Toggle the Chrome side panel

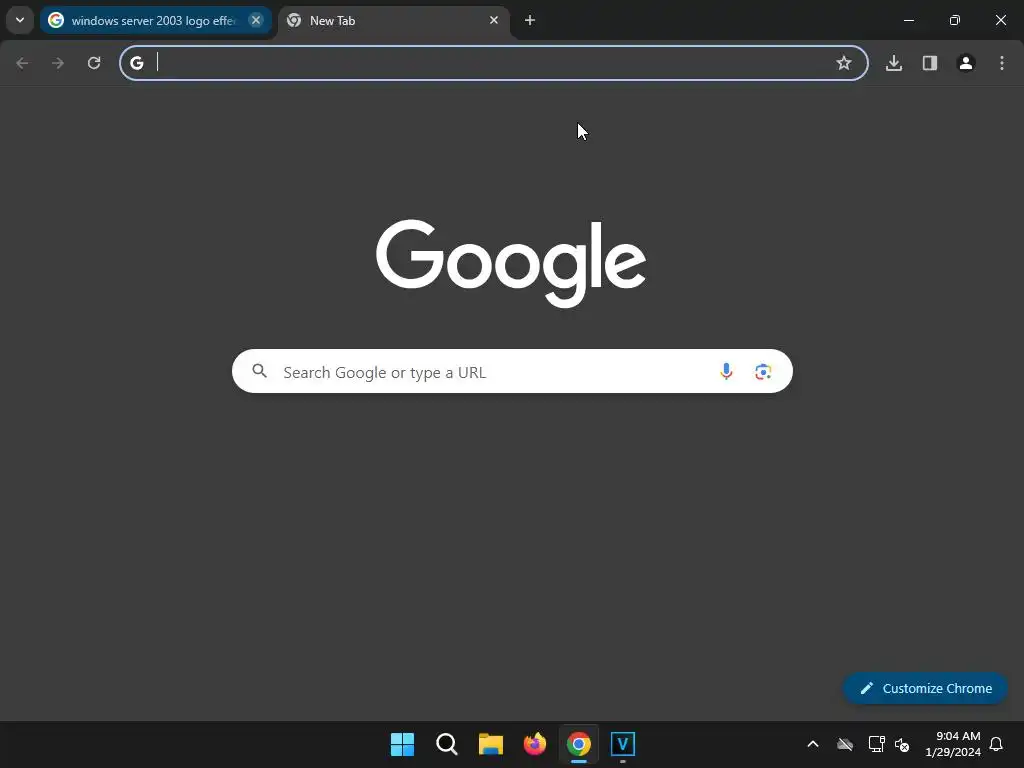(x=930, y=63)
